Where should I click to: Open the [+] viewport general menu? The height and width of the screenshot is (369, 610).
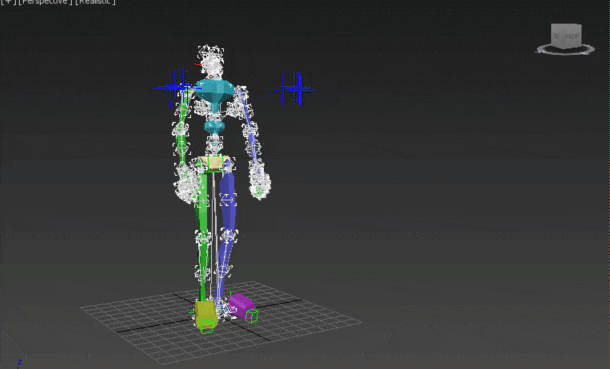(8, 2)
